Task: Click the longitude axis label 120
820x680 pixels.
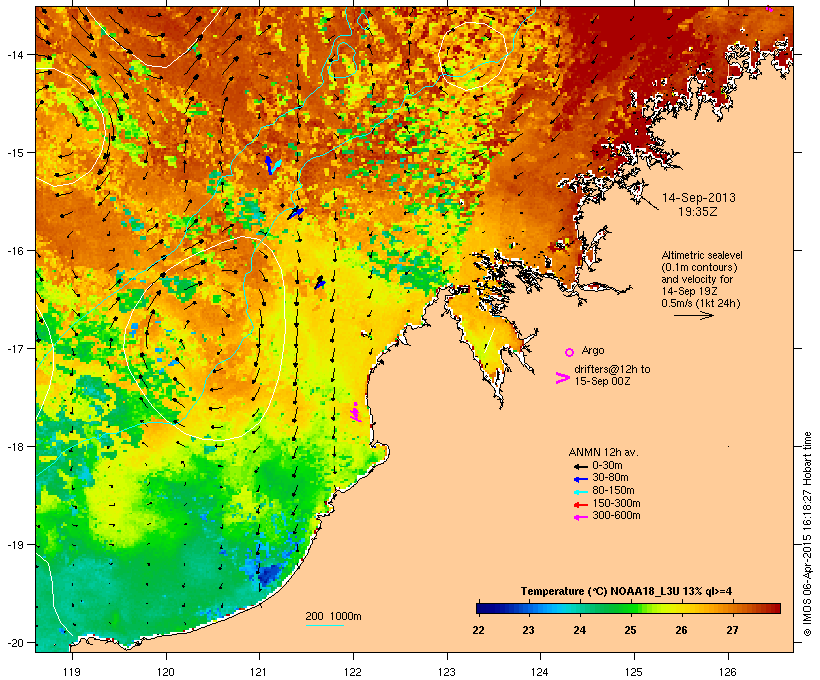Action: pyautogui.click(x=166, y=672)
